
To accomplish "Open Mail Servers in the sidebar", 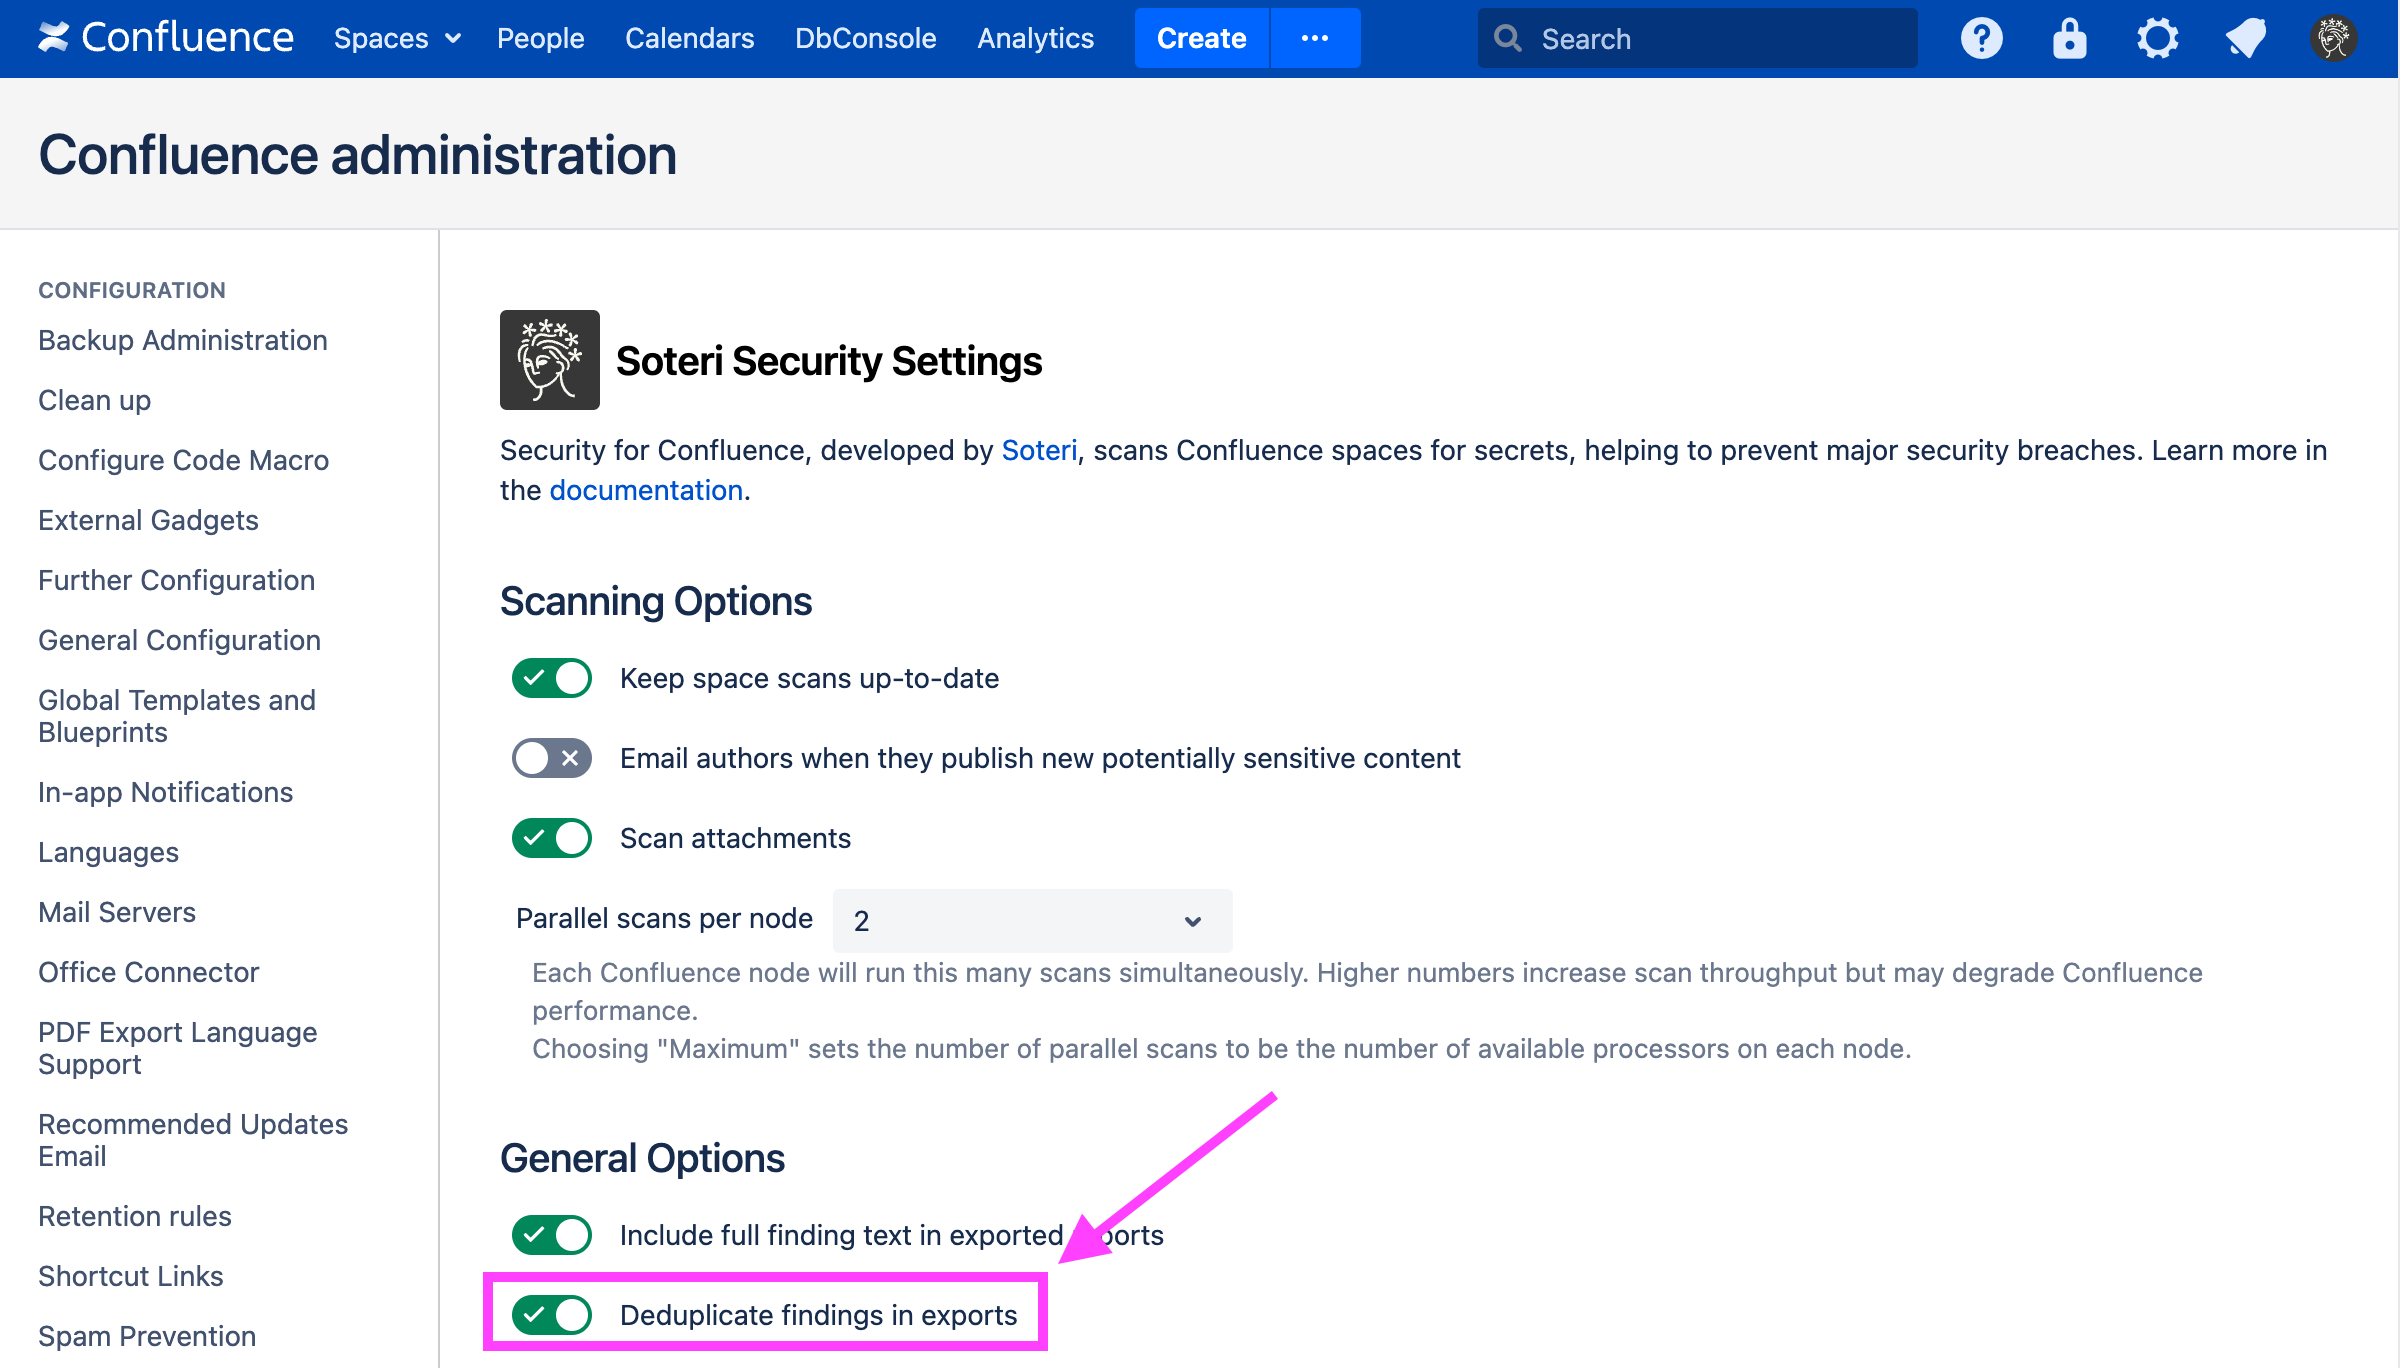I will tap(117, 912).
